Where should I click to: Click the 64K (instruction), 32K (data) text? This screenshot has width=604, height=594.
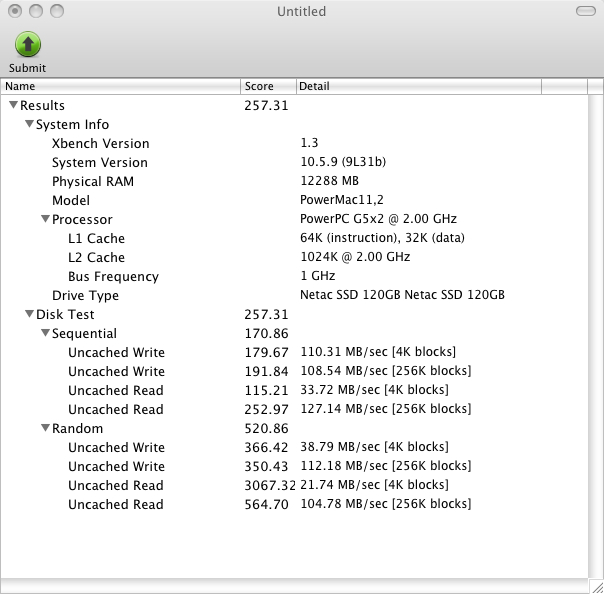pos(382,238)
